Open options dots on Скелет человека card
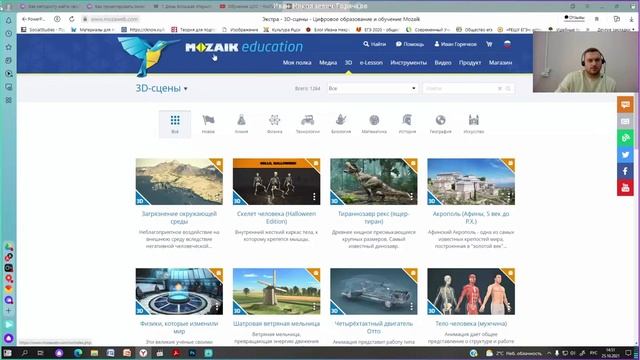The height and width of the screenshot is (360, 640). click(x=314, y=197)
